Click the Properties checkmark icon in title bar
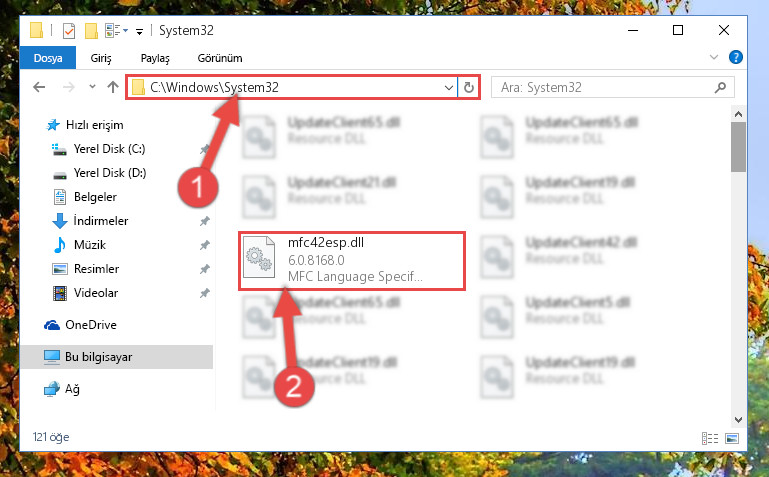Image resolution: width=769 pixels, height=477 pixels. pyautogui.click(x=69, y=31)
